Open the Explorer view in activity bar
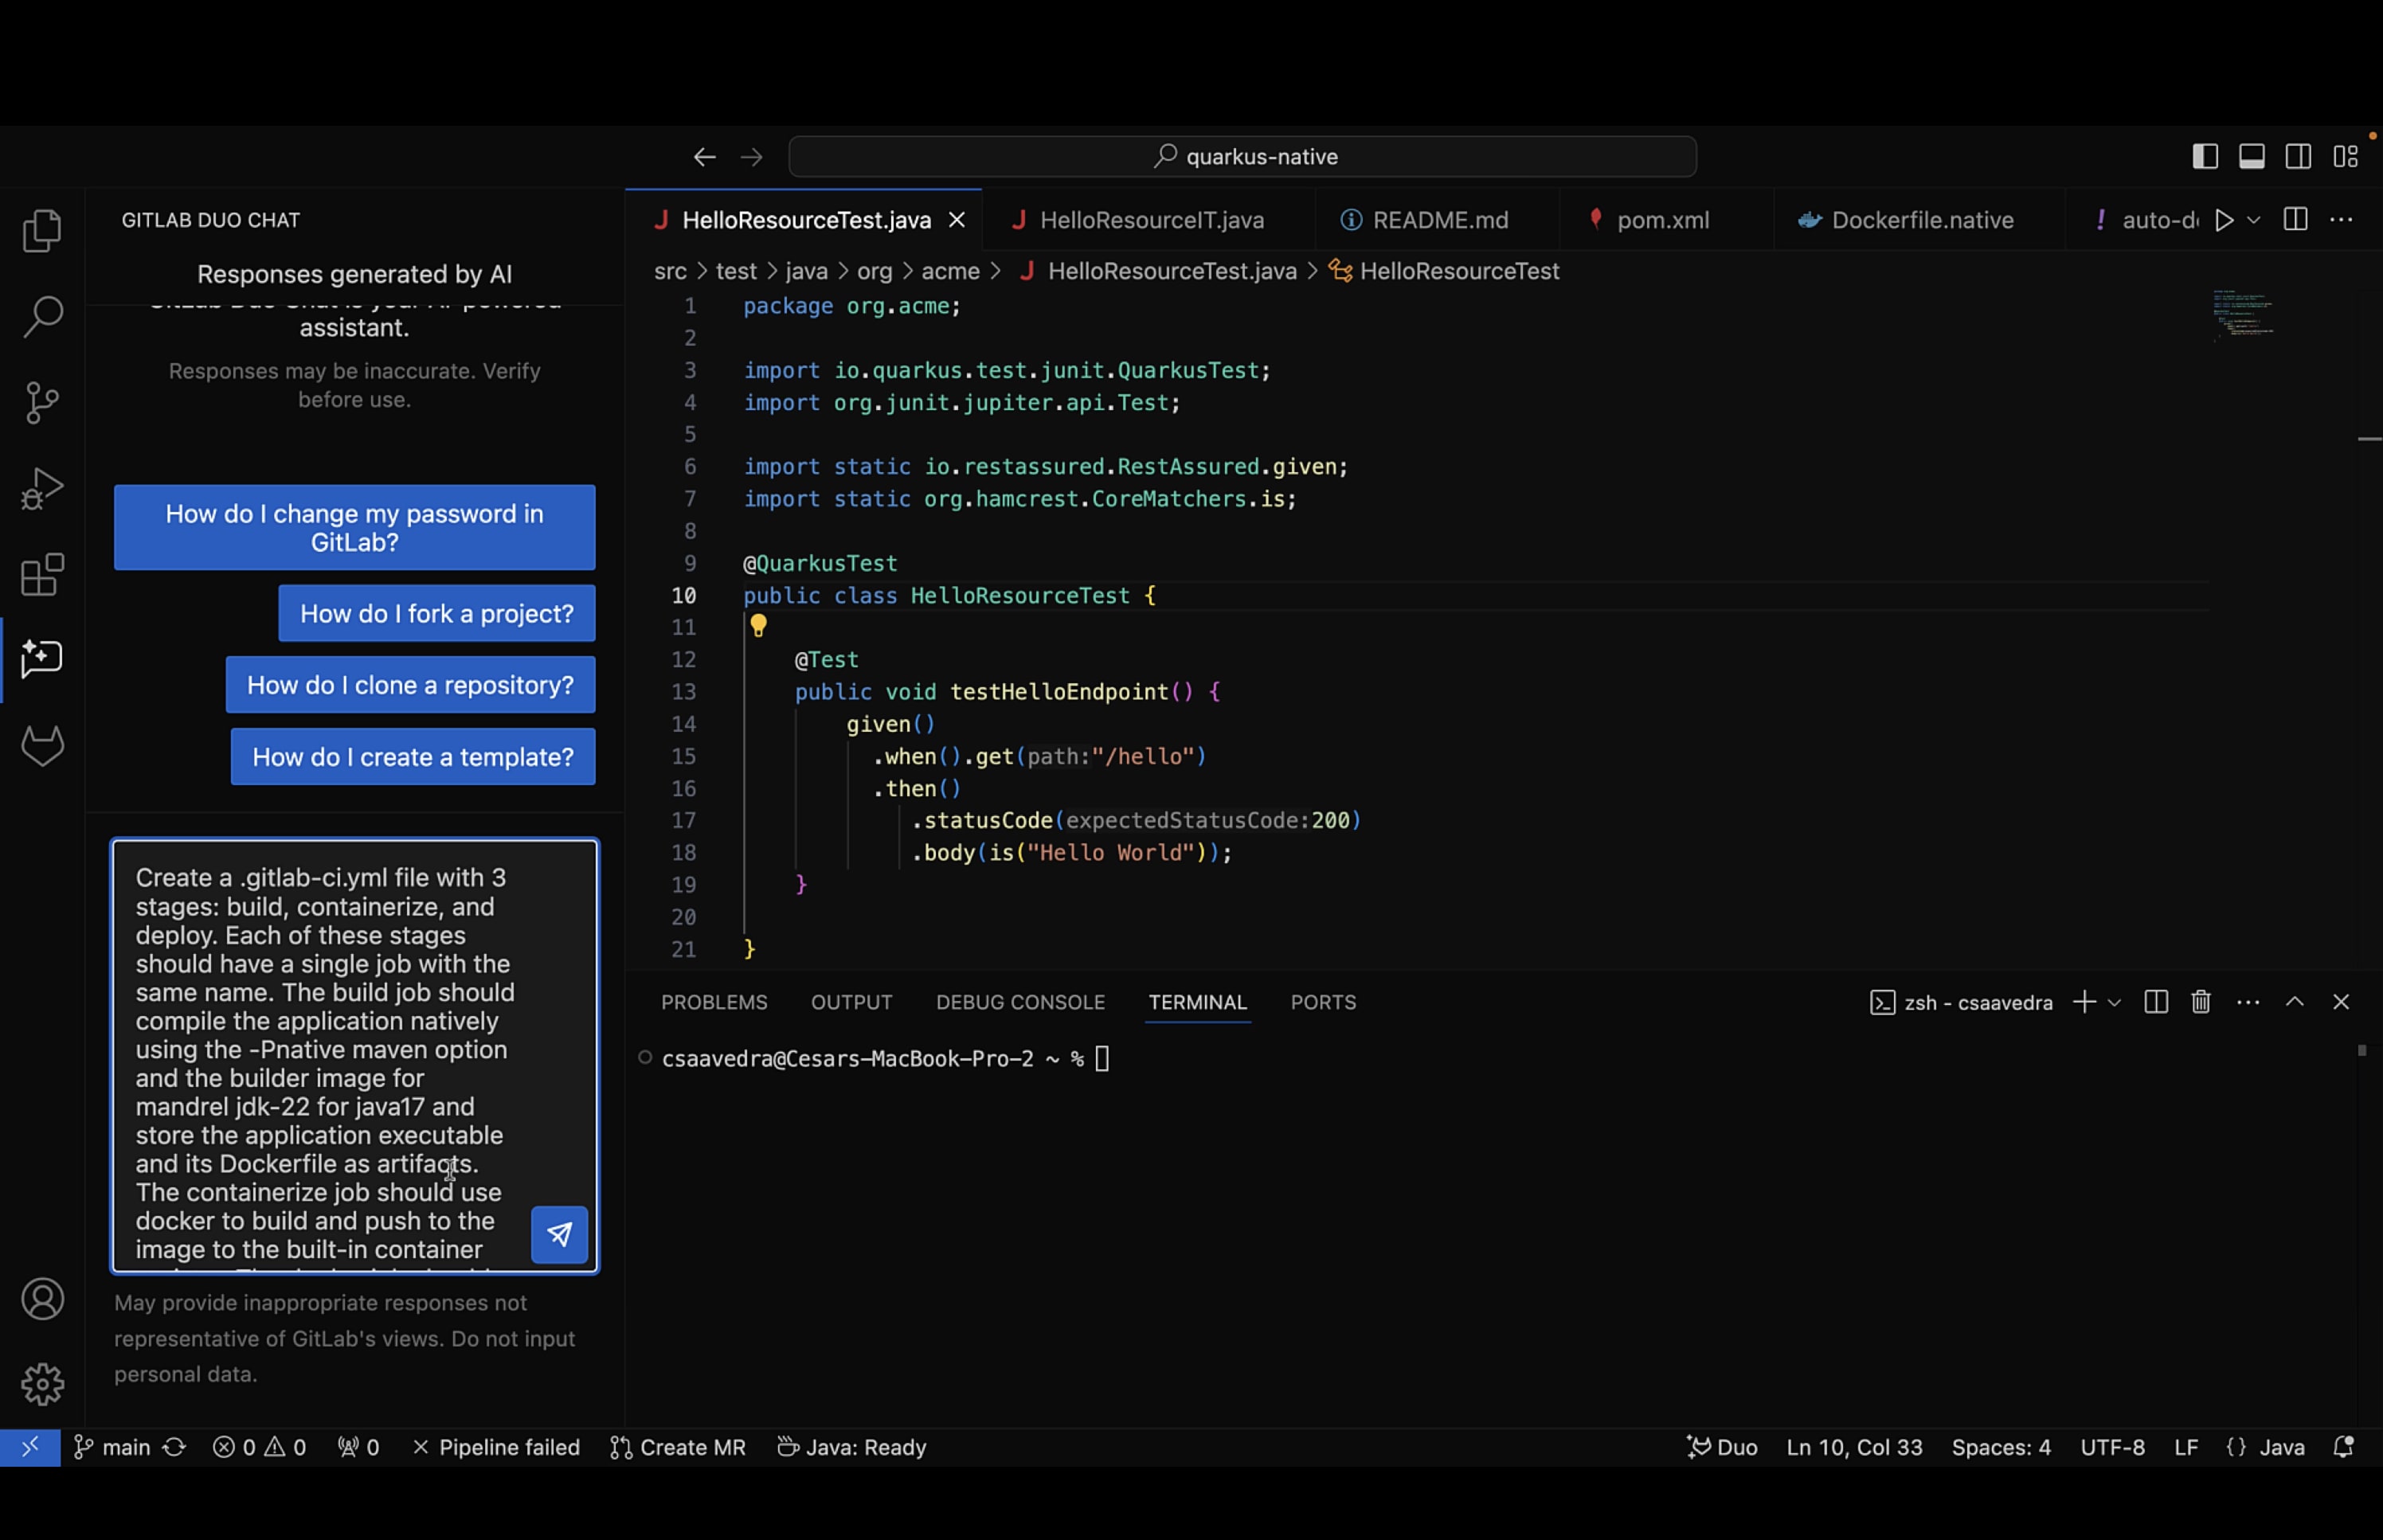The image size is (2383, 1540). (x=42, y=230)
